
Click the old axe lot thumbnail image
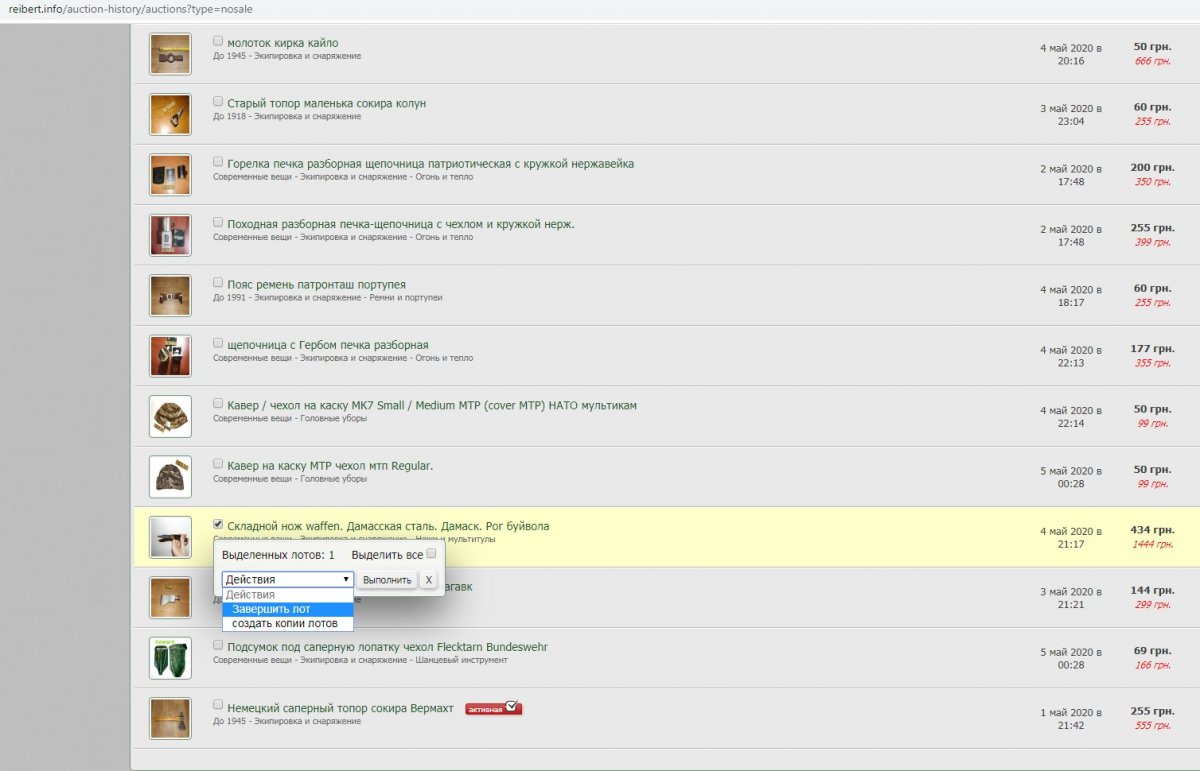pos(170,114)
